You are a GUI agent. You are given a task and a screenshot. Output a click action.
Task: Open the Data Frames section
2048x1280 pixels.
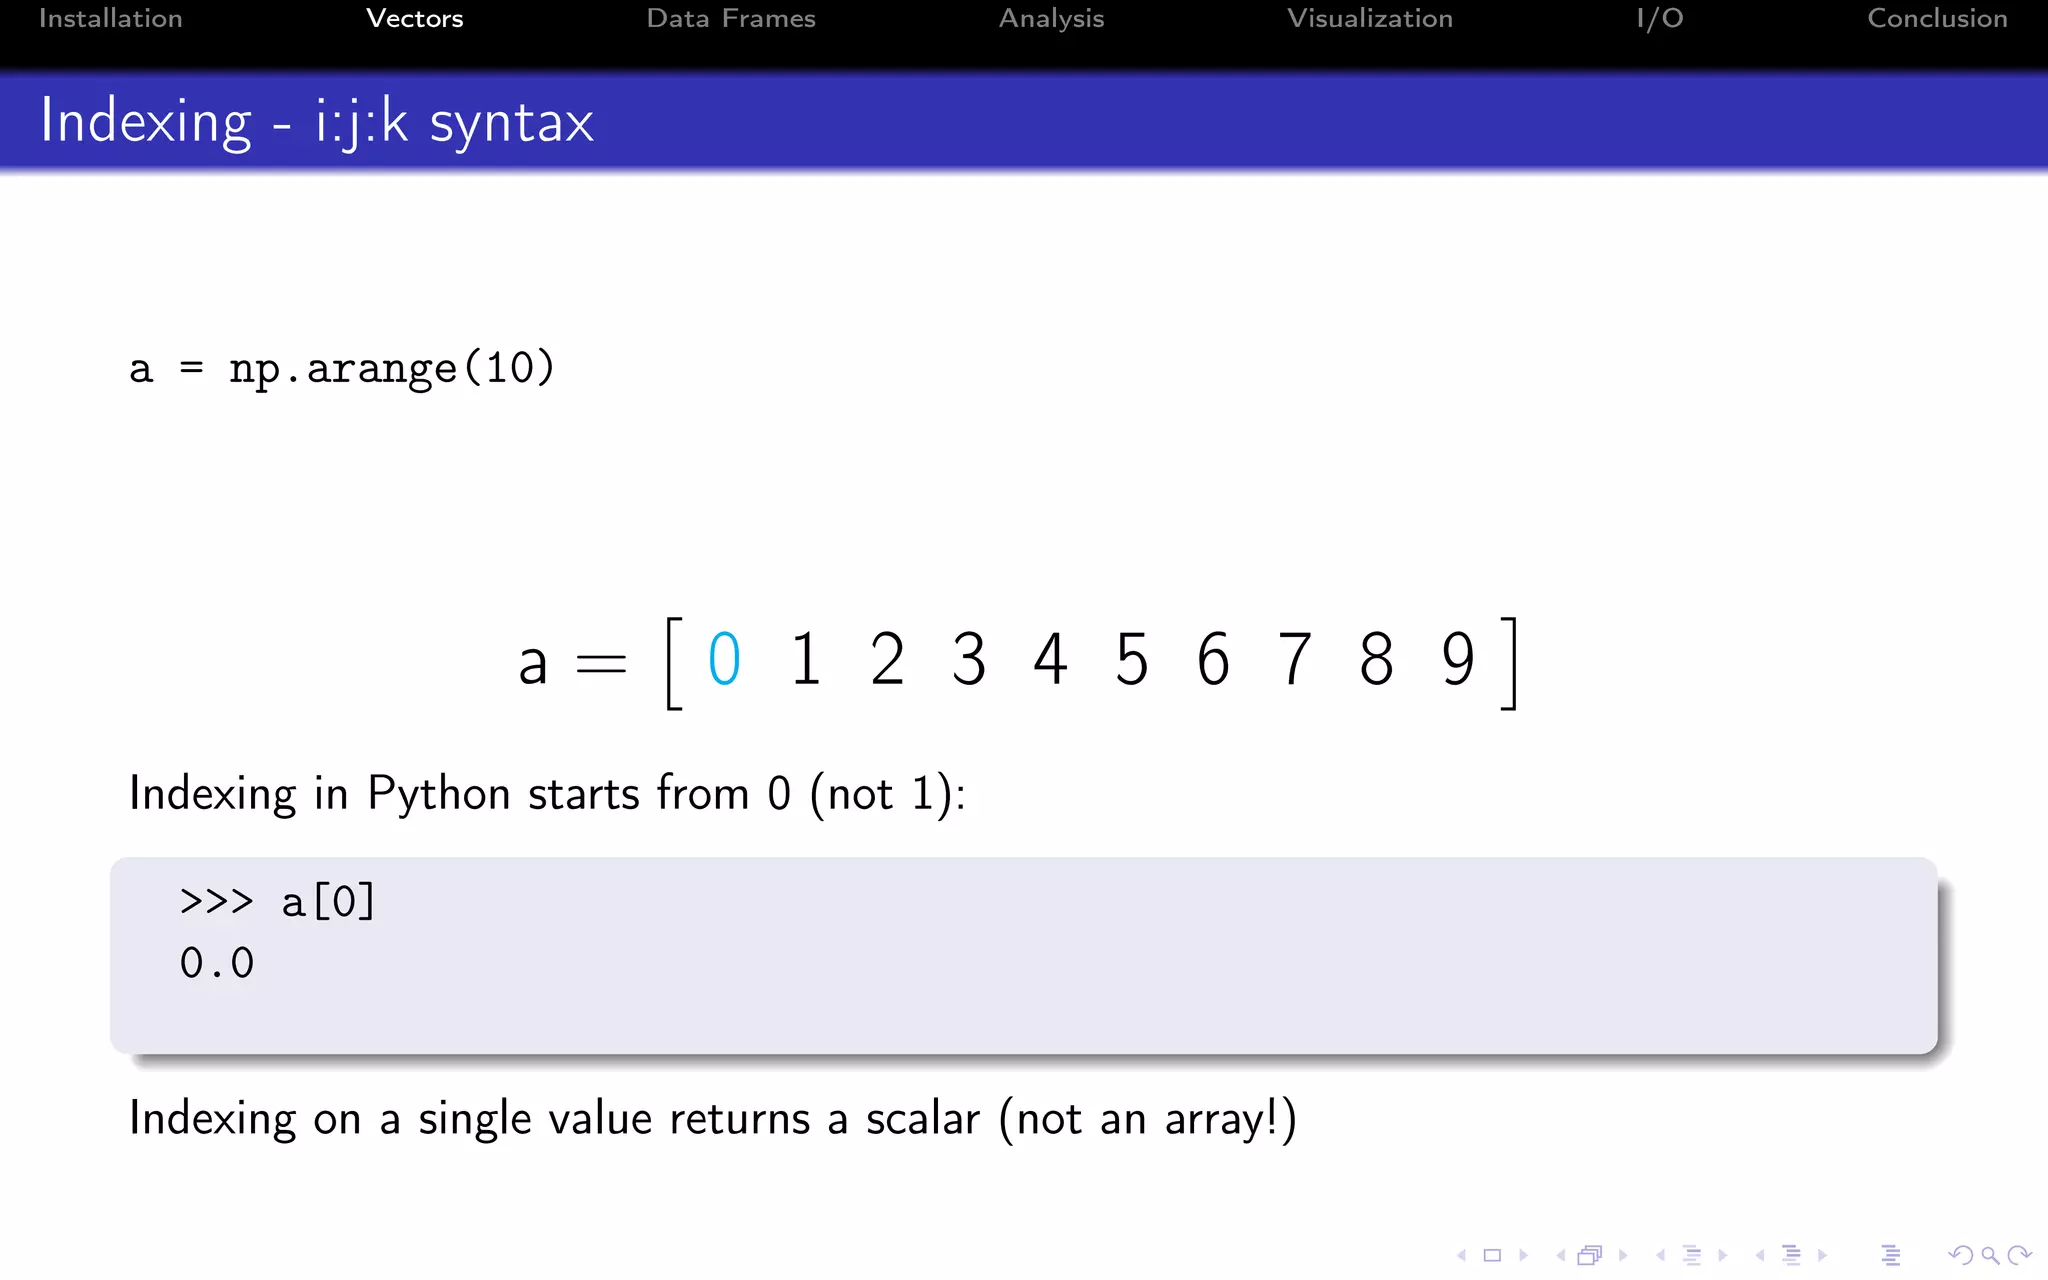731,18
